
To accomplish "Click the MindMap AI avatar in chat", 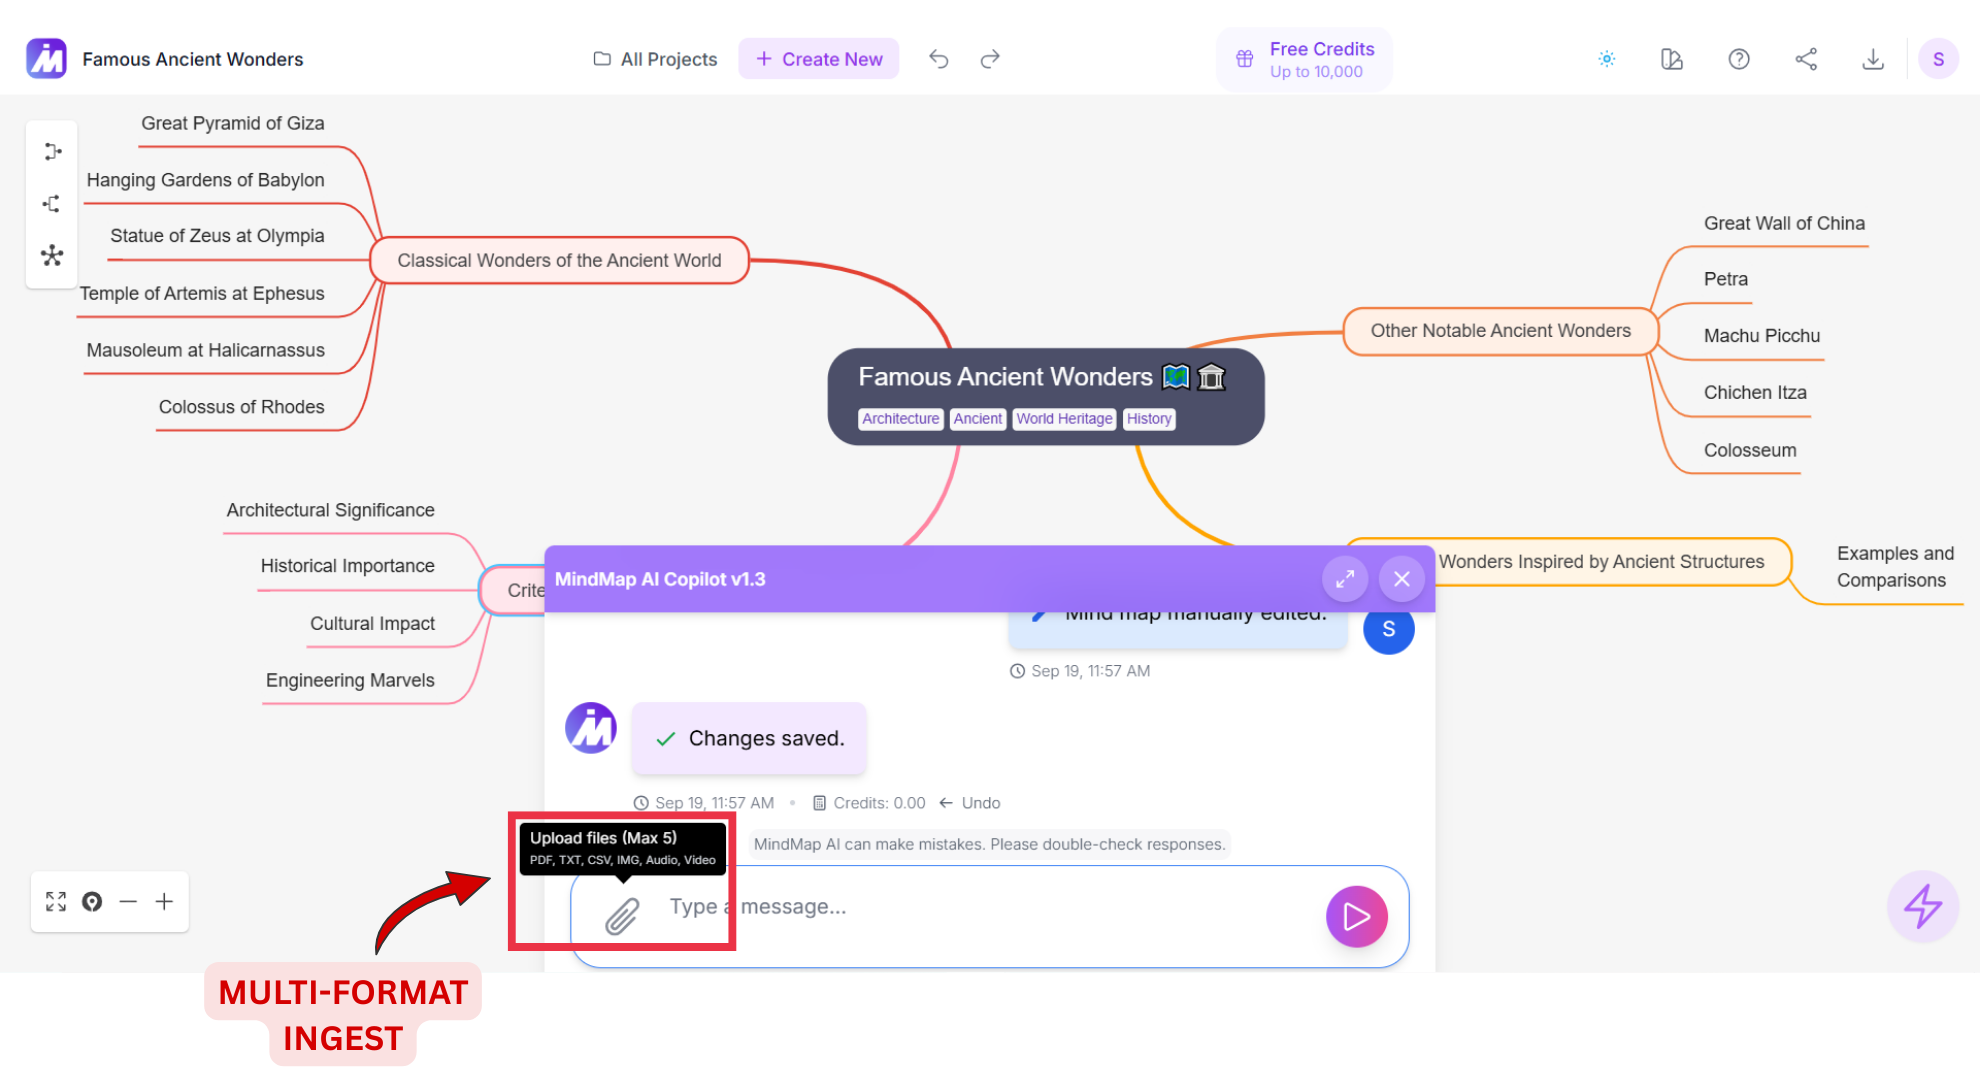I will click(591, 728).
